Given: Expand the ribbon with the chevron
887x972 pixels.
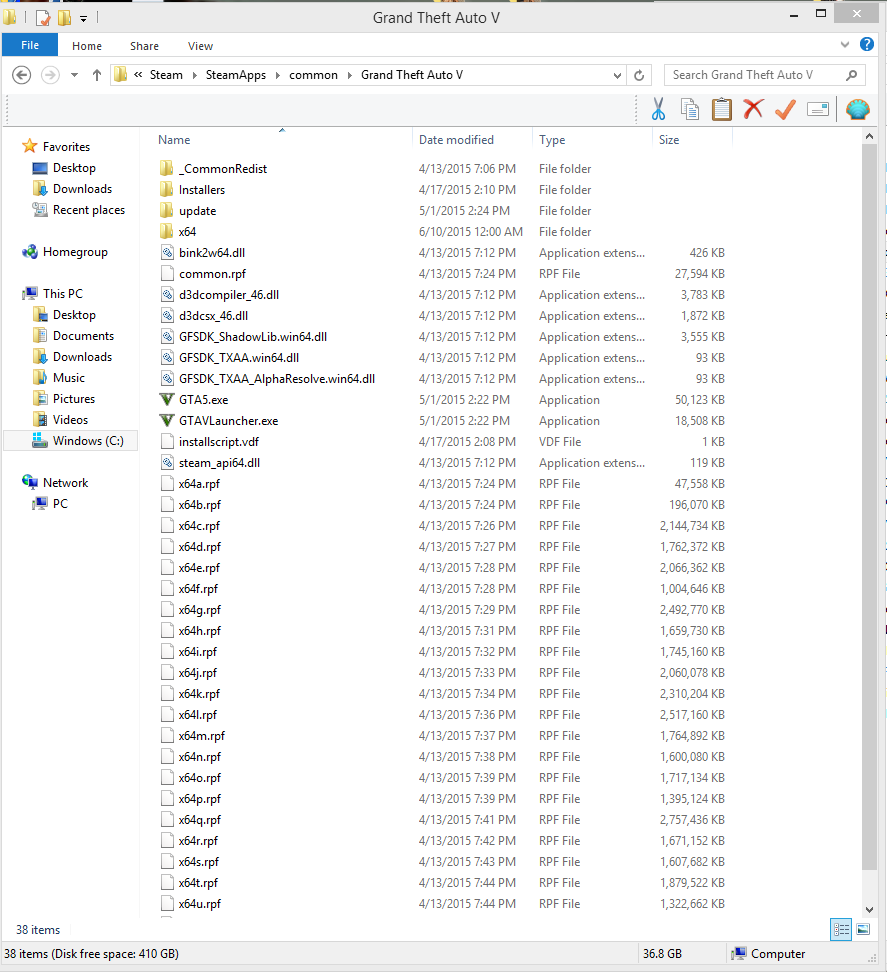Looking at the screenshot, I should 844,45.
